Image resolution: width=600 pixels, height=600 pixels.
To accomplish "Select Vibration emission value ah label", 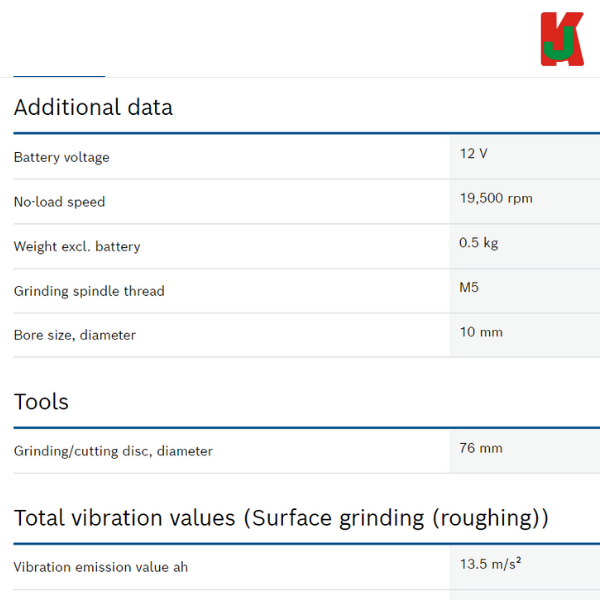I will 101,567.
